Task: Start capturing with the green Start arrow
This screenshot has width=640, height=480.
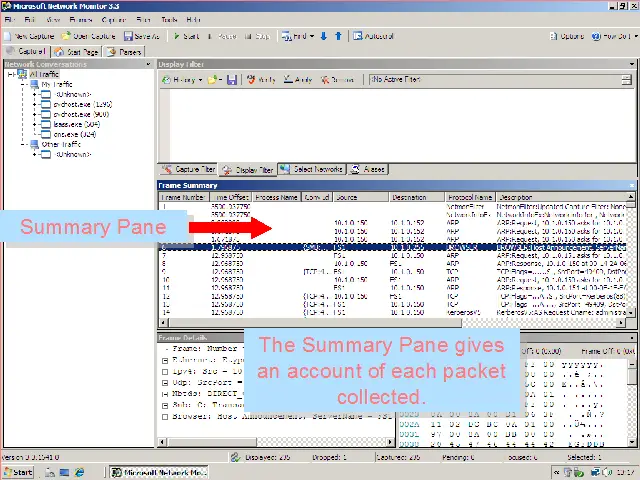Action: point(186,36)
